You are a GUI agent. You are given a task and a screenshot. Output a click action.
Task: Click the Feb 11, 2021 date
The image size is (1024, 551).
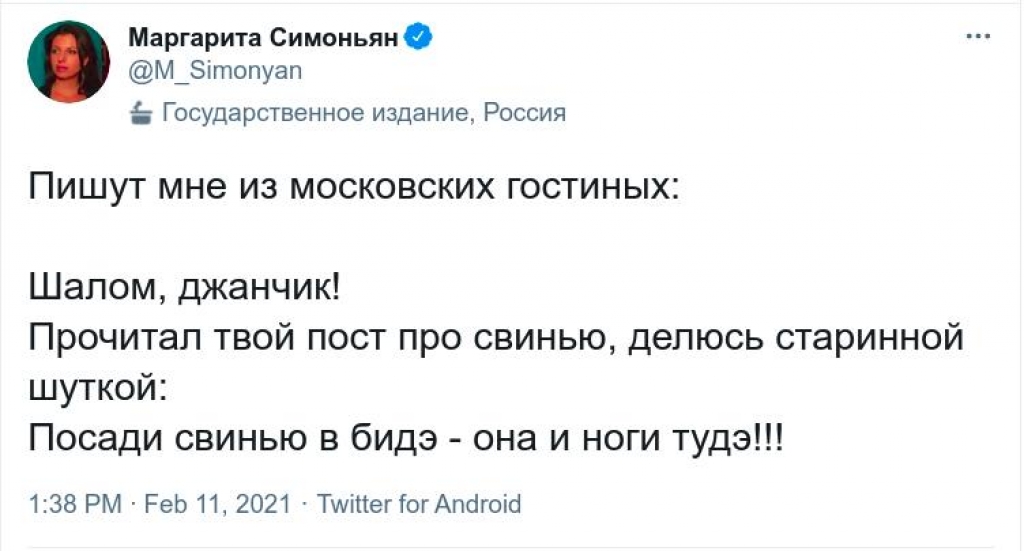tap(217, 504)
